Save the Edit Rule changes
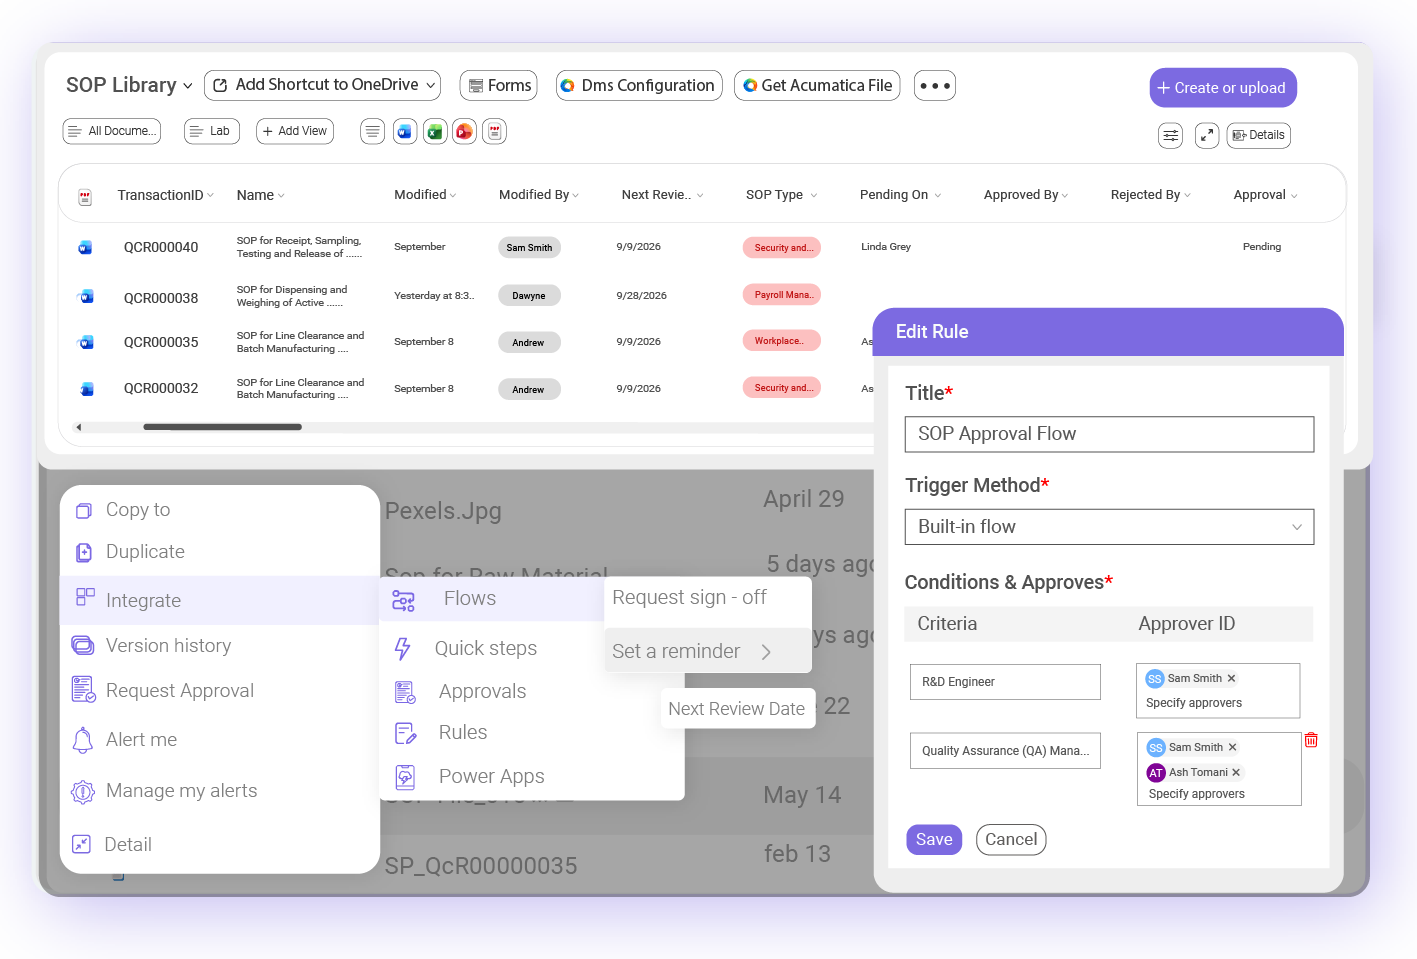The image size is (1417, 959). click(x=934, y=840)
